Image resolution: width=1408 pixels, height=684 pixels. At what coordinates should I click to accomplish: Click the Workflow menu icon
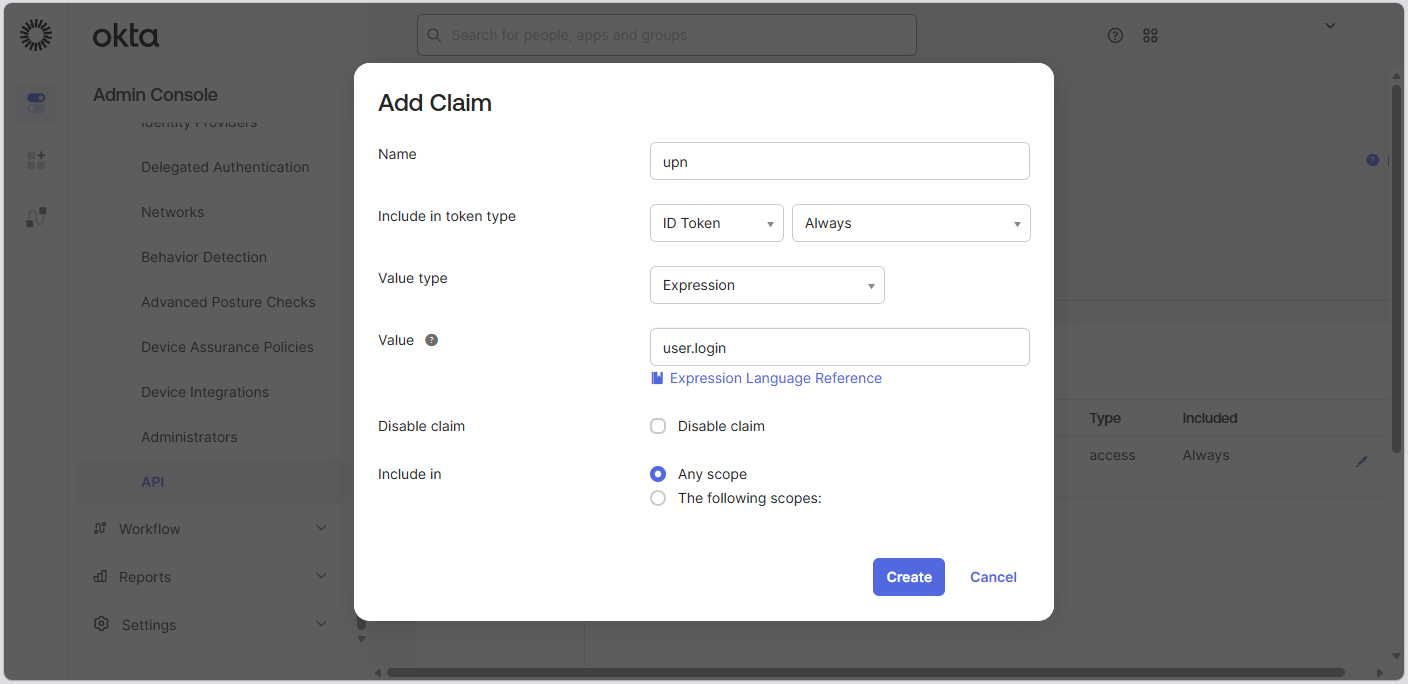click(x=100, y=528)
